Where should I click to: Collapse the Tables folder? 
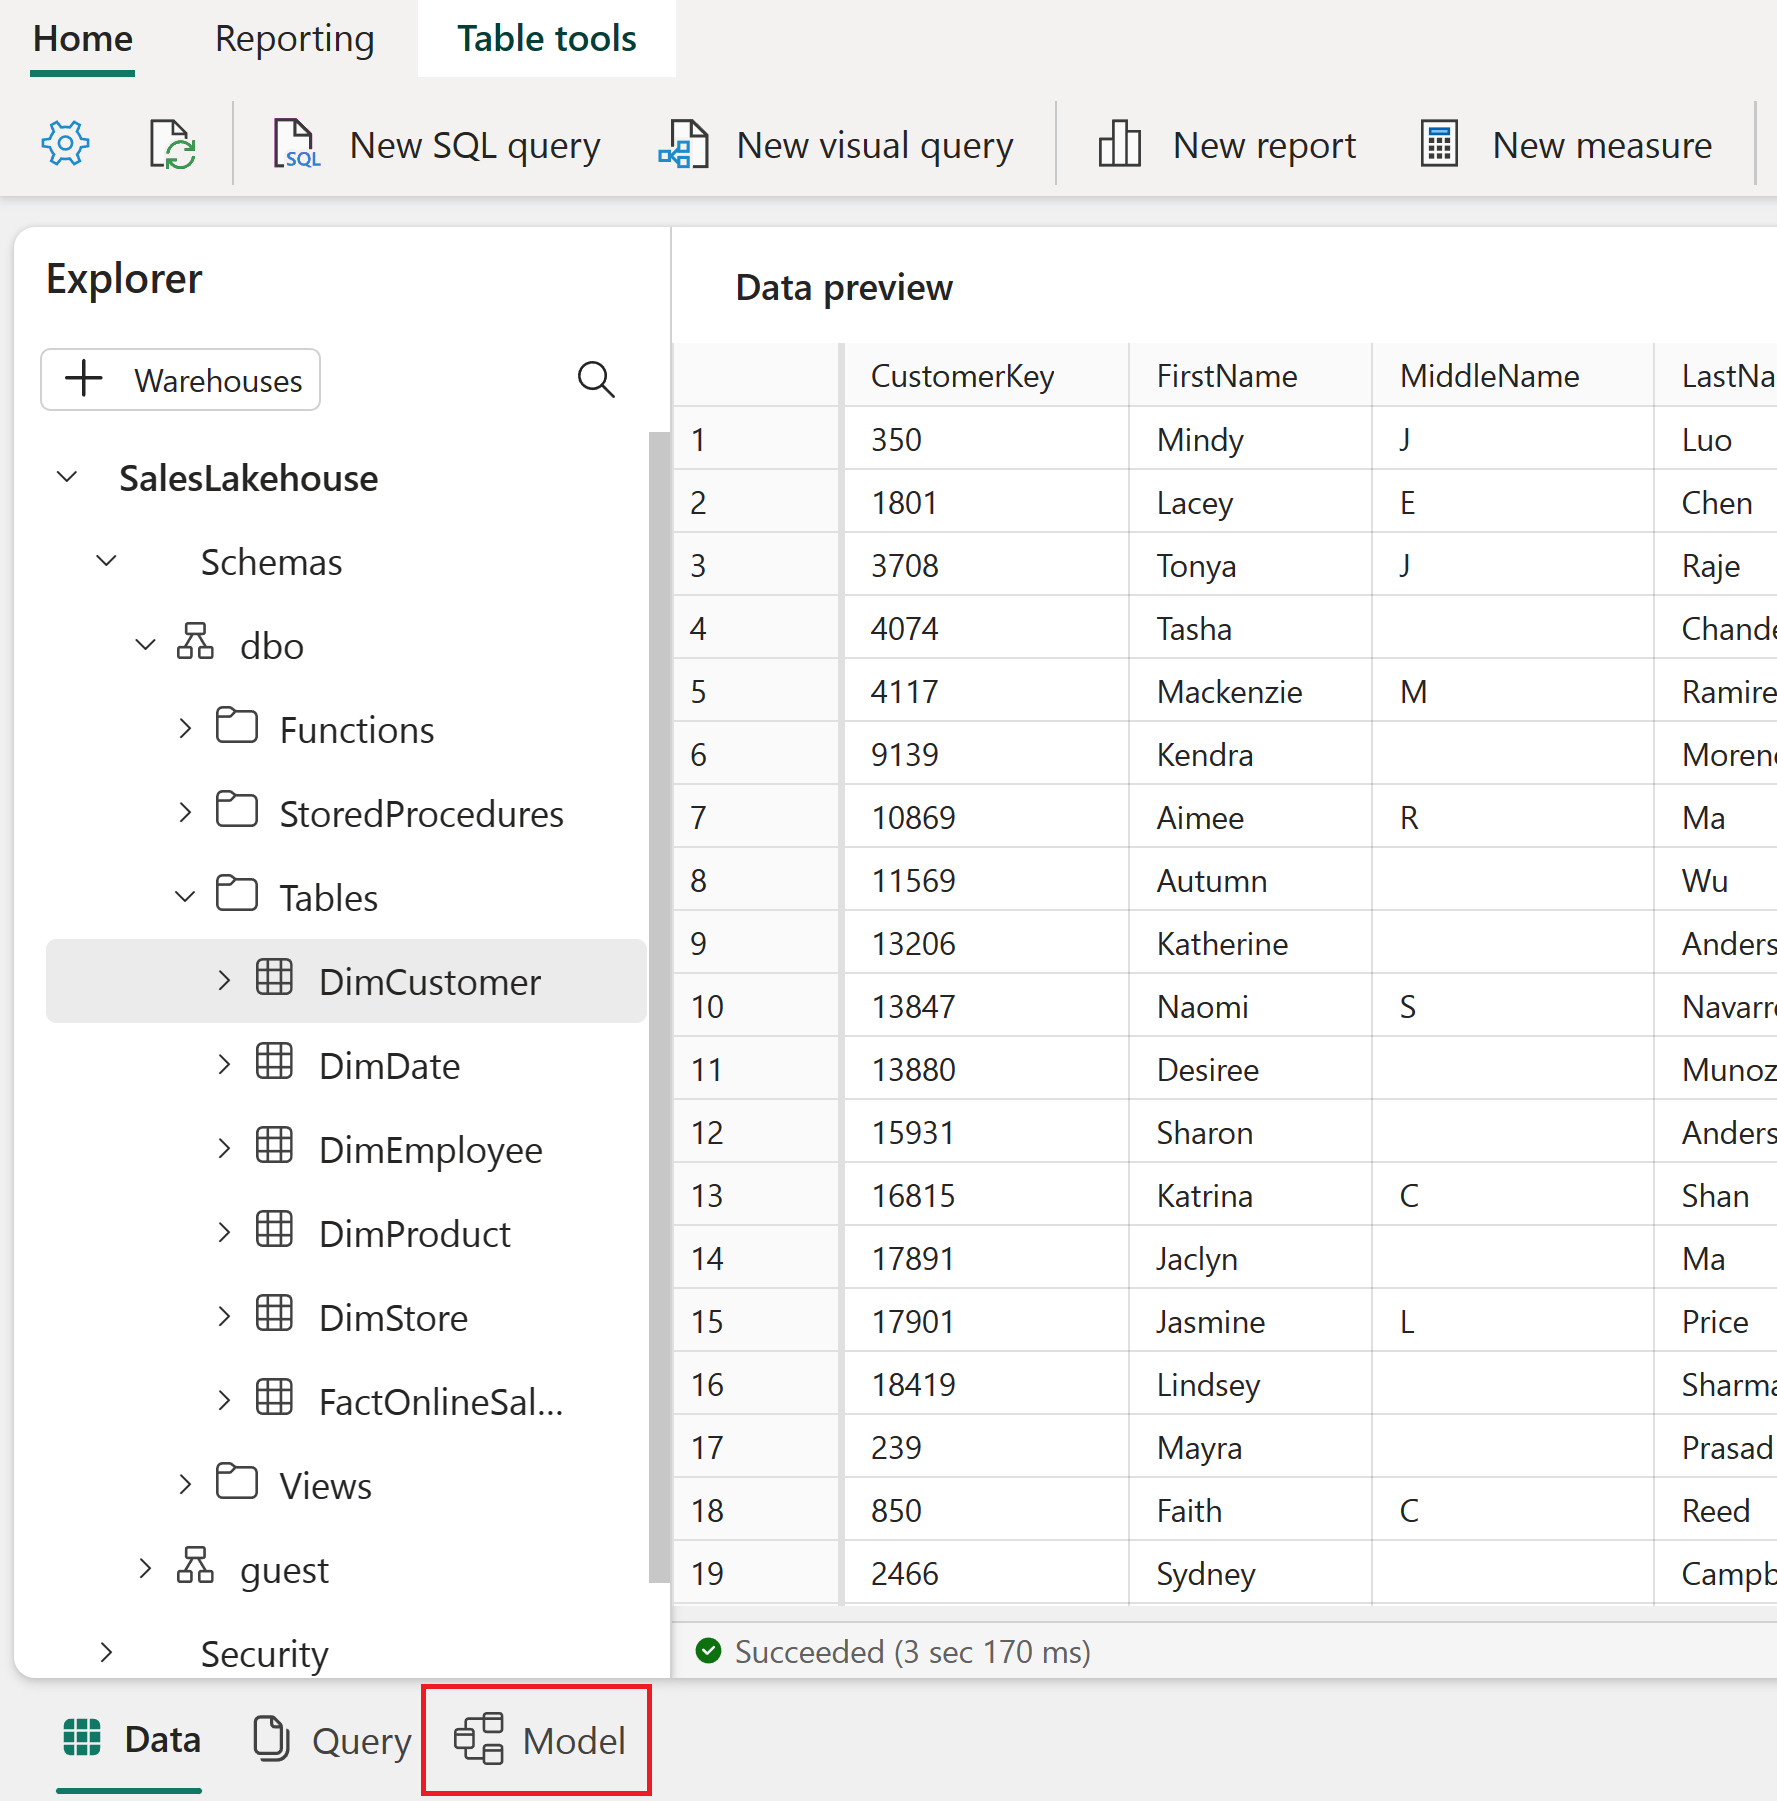coord(184,897)
